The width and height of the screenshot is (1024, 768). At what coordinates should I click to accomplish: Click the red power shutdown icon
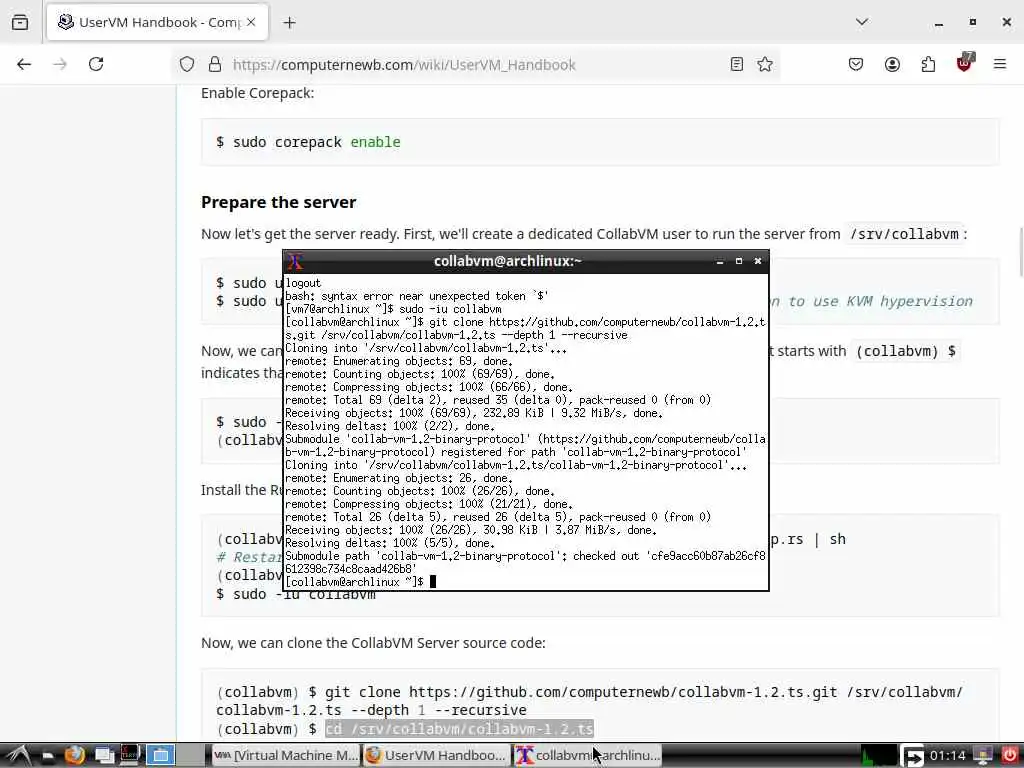point(1010,756)
